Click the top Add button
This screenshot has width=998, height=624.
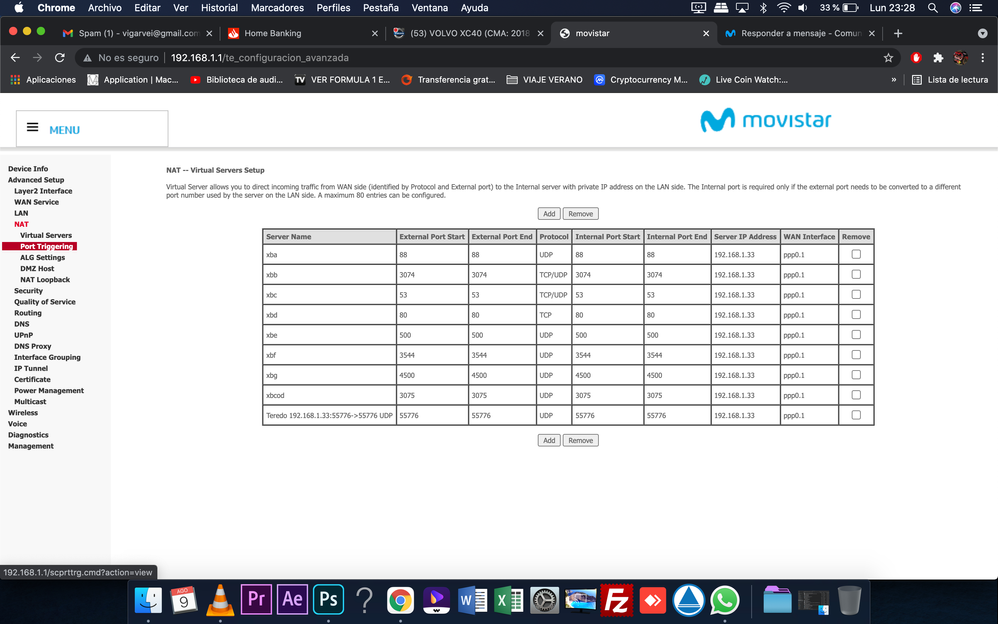click(x=548, y=214)
